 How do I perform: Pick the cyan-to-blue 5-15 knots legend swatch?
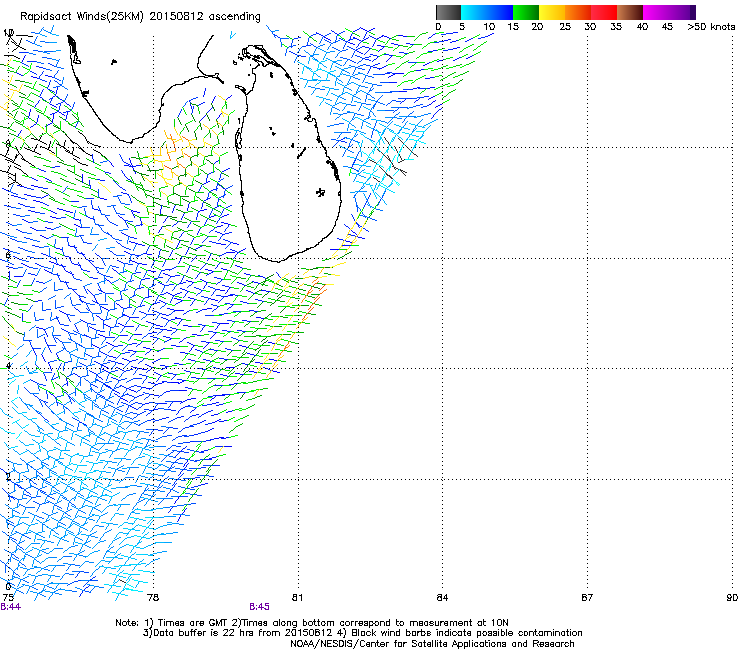(x=487, y=12)
